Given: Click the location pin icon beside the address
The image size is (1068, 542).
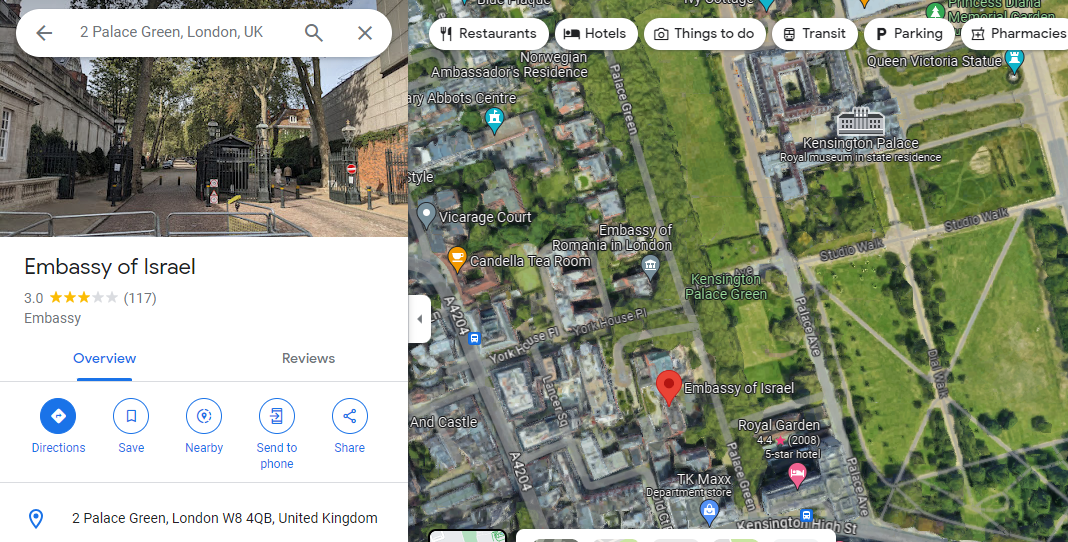Looking at the screenshot, I should coord(36,519).
